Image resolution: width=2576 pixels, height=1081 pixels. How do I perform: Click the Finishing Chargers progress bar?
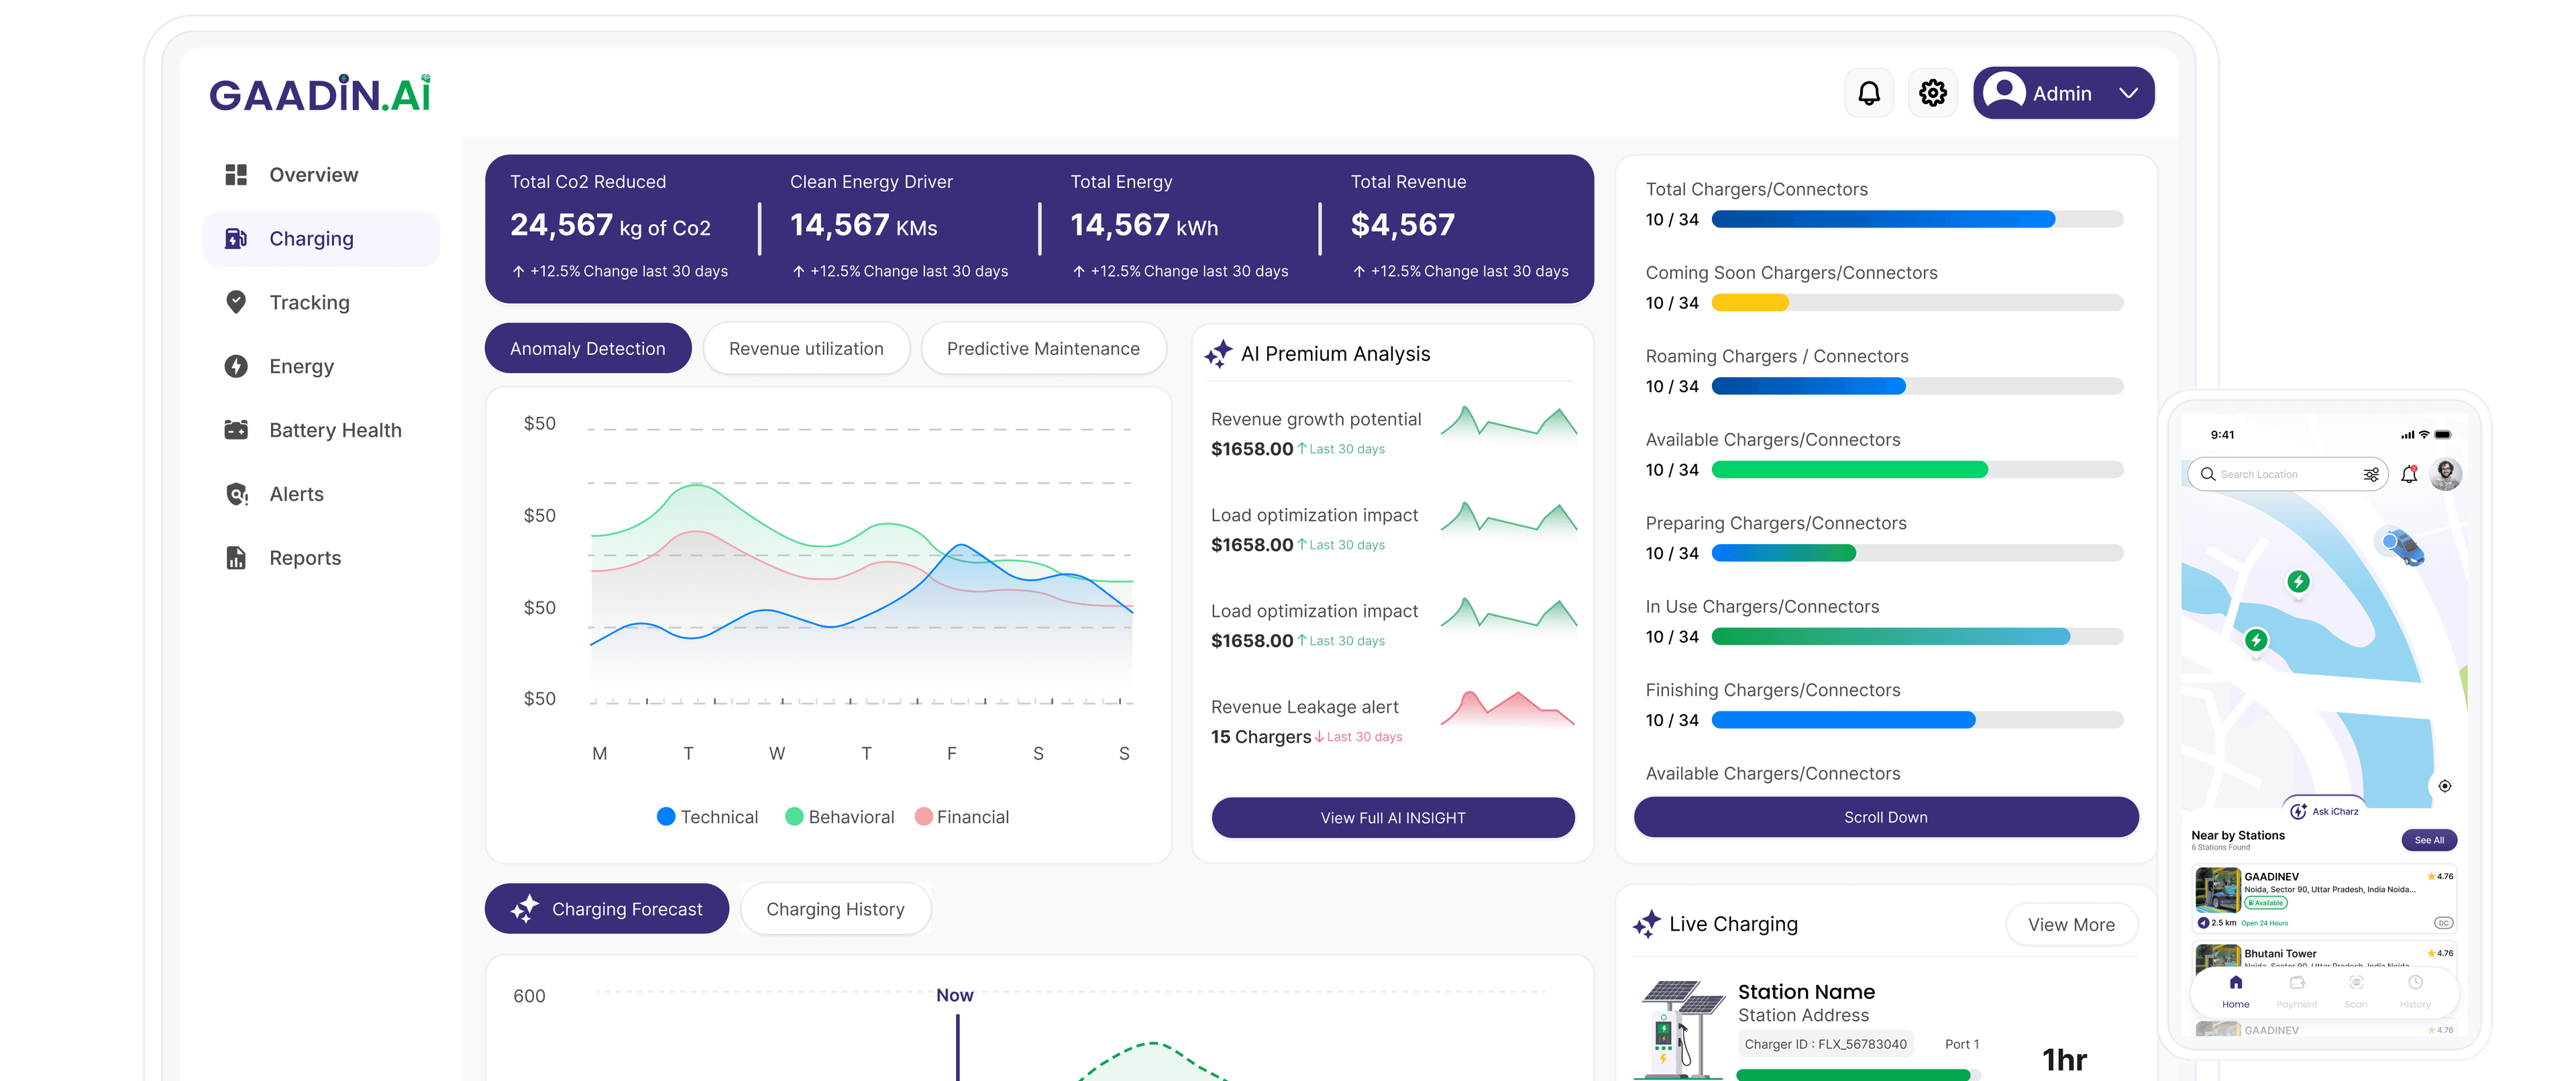(x=1917, y=720)
